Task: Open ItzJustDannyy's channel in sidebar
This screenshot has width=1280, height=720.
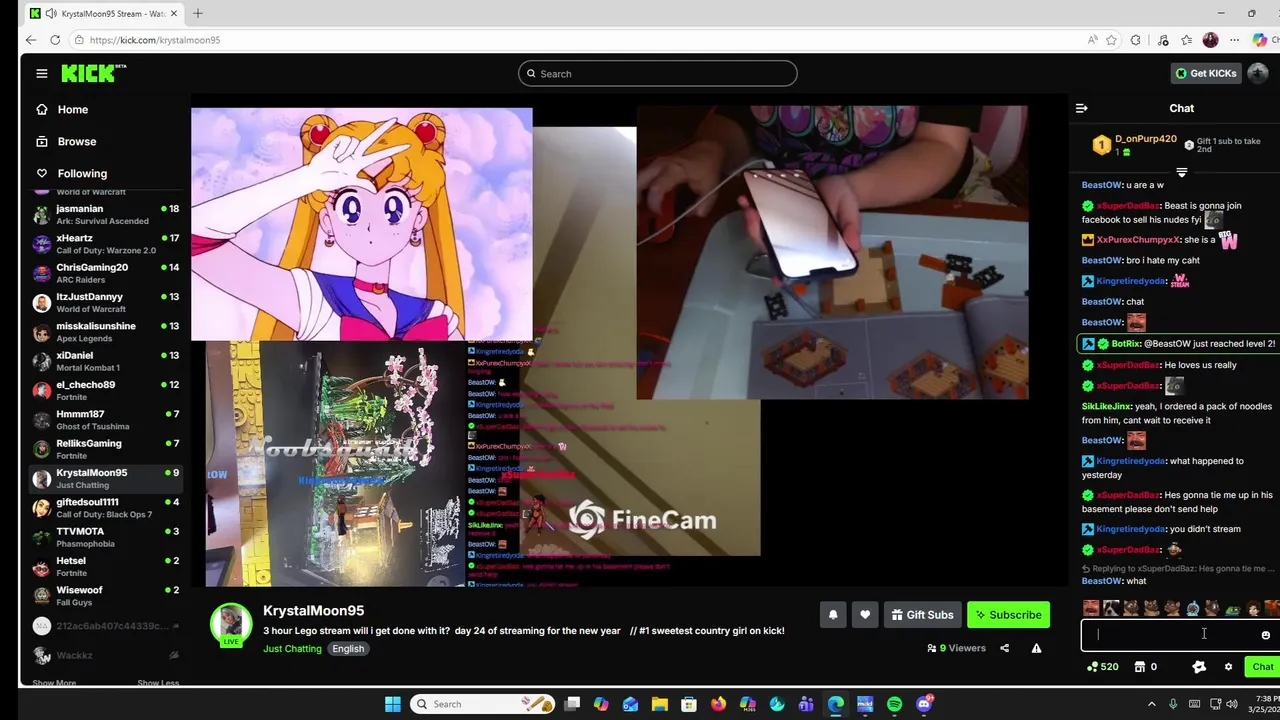Action: (x=105, y=302)
